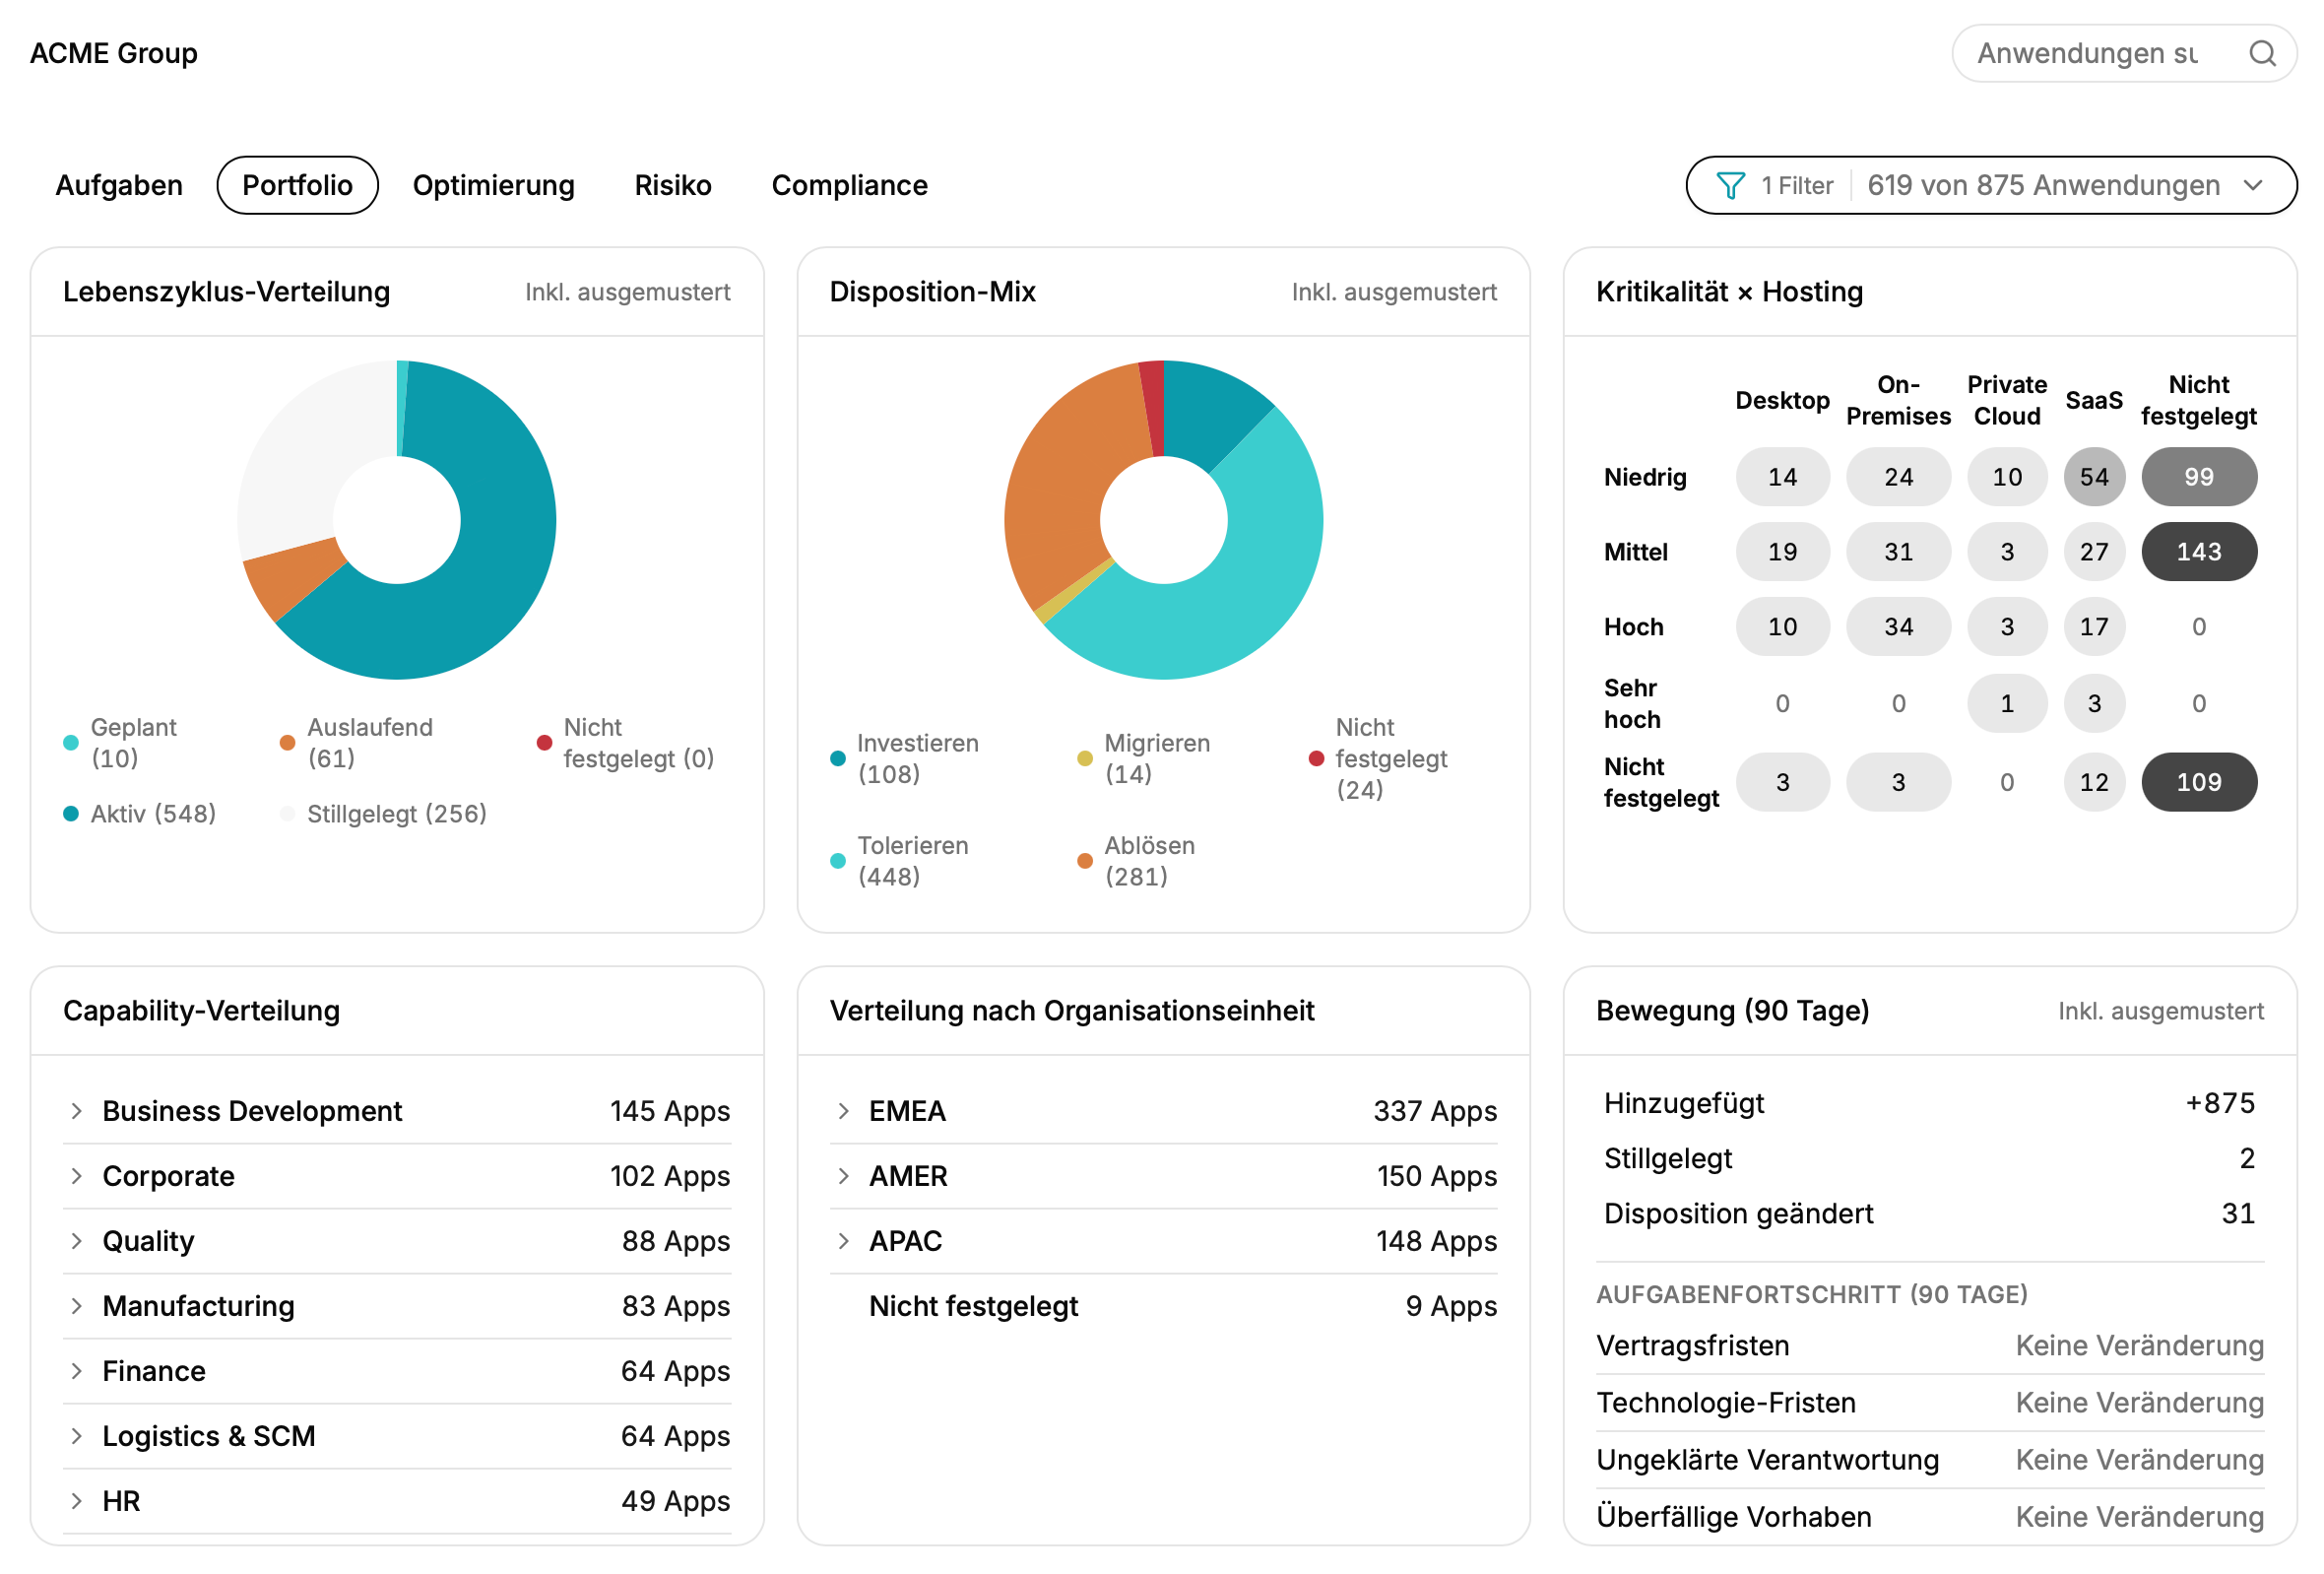
Task: Click the Niedrig / SaaS cell 54
Action: click(2094, 477)
